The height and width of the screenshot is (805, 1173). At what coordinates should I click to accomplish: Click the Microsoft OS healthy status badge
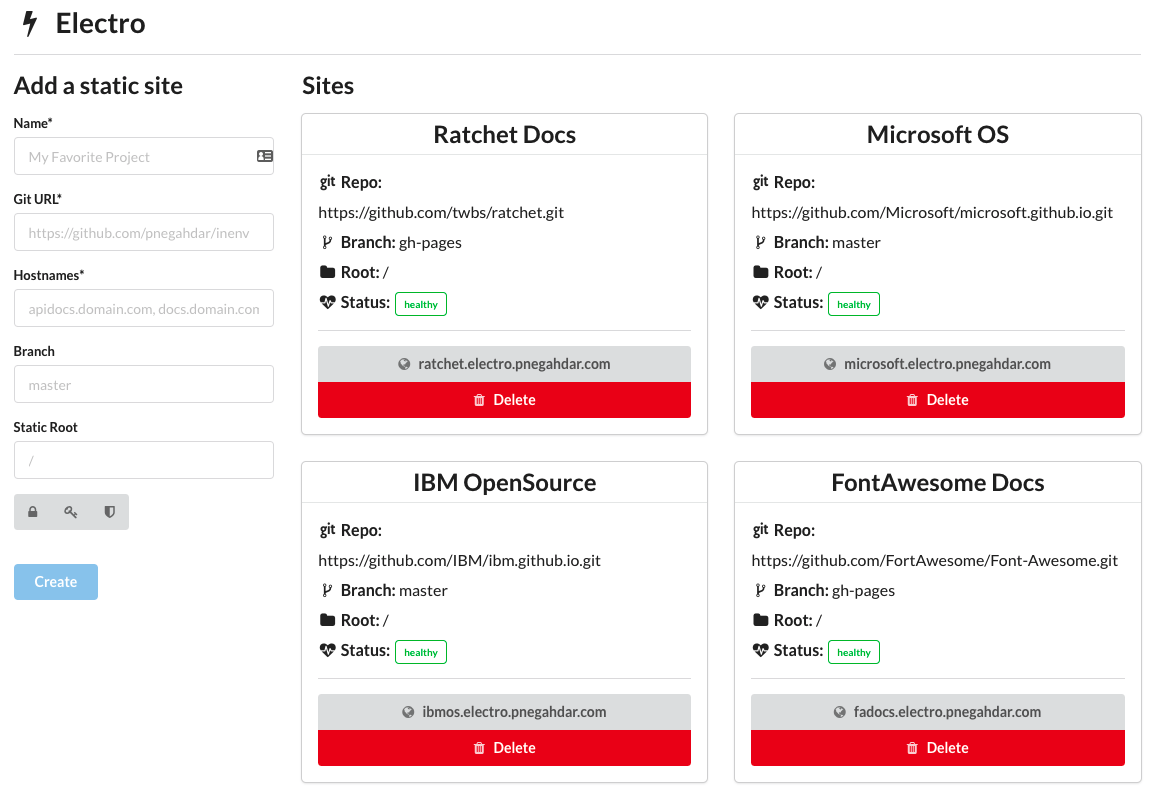click(x=854, y=304)
